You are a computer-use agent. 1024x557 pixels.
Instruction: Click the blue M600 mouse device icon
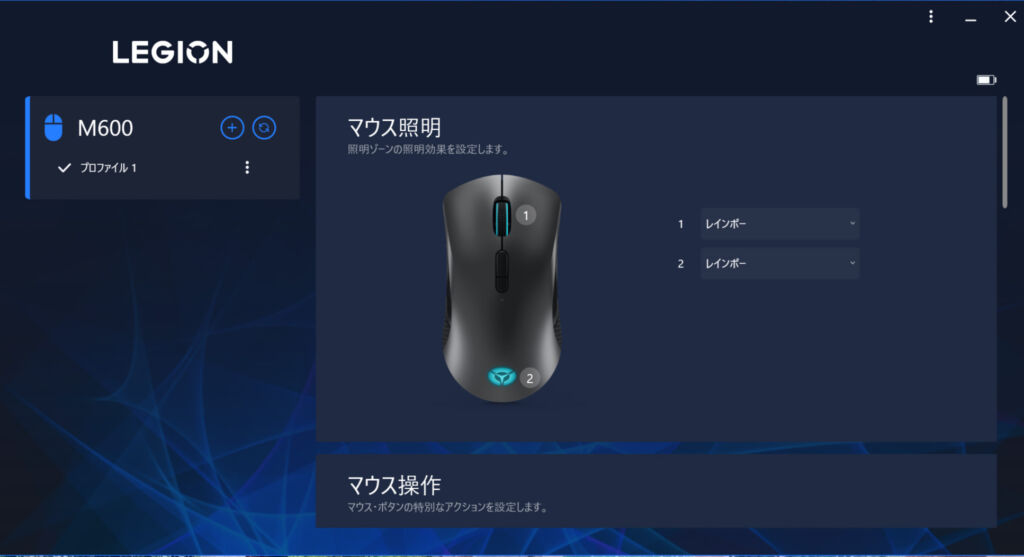(54, 127)
